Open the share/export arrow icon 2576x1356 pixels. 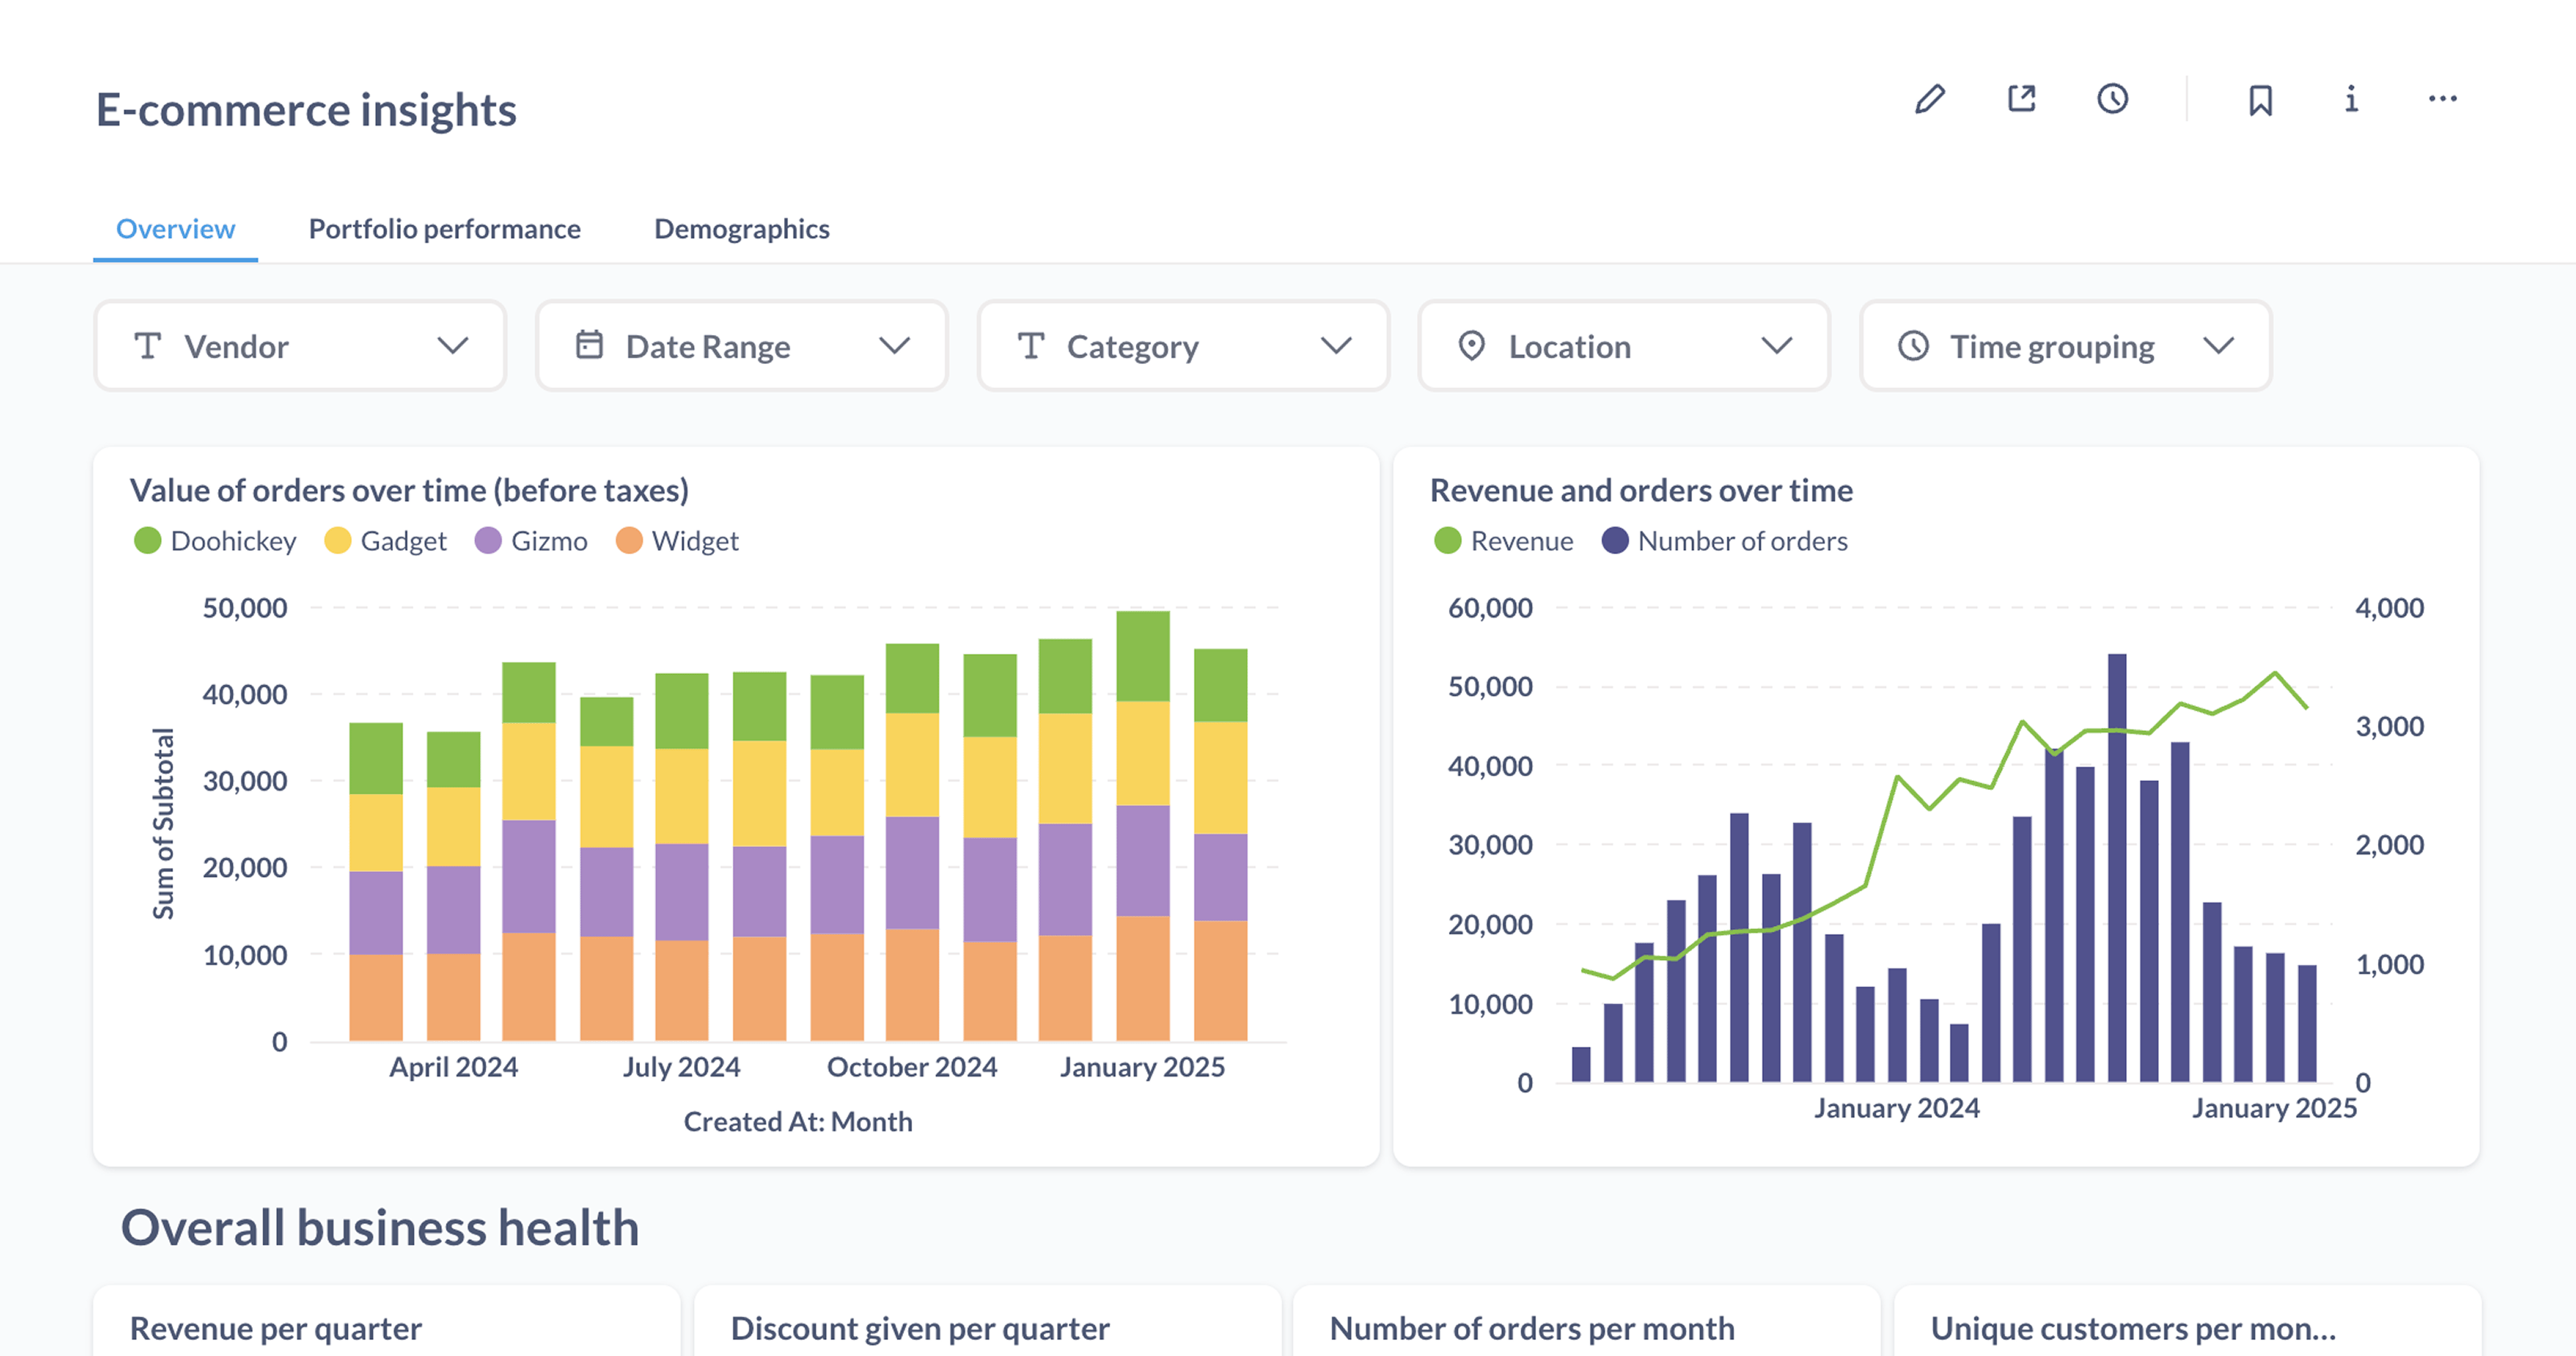[x=2022, y=99]
